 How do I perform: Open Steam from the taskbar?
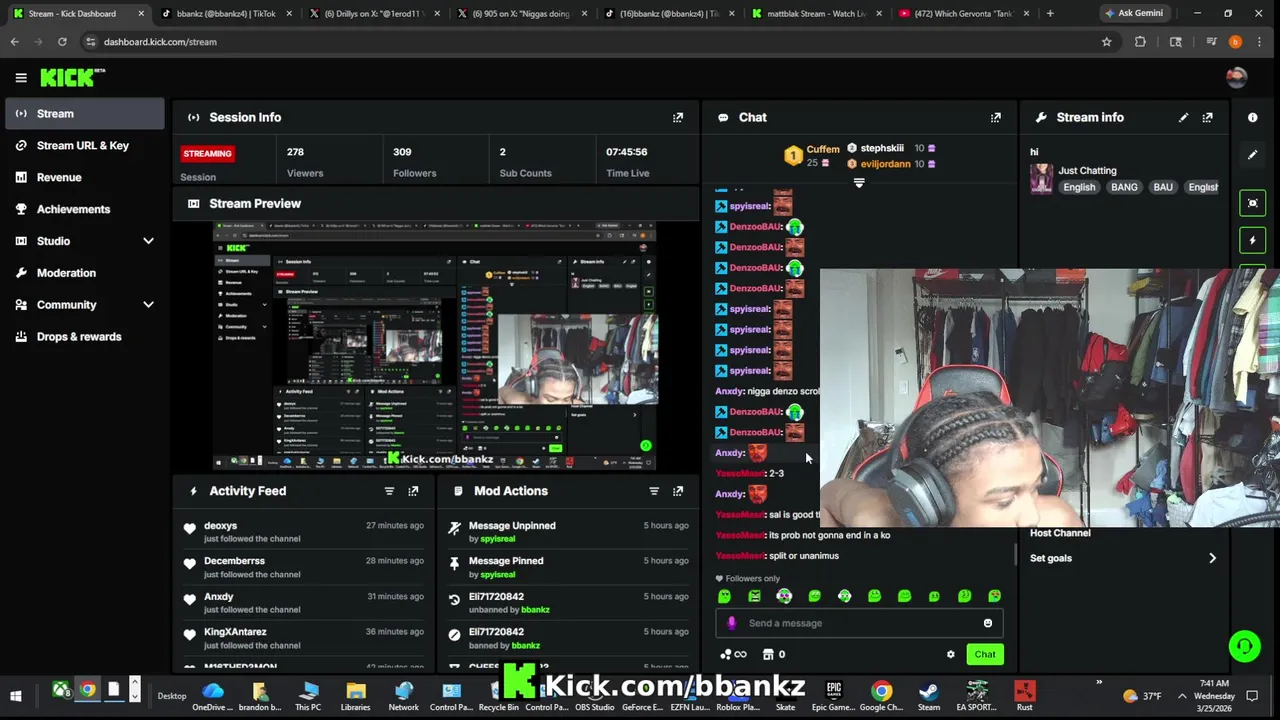(929, 695)
